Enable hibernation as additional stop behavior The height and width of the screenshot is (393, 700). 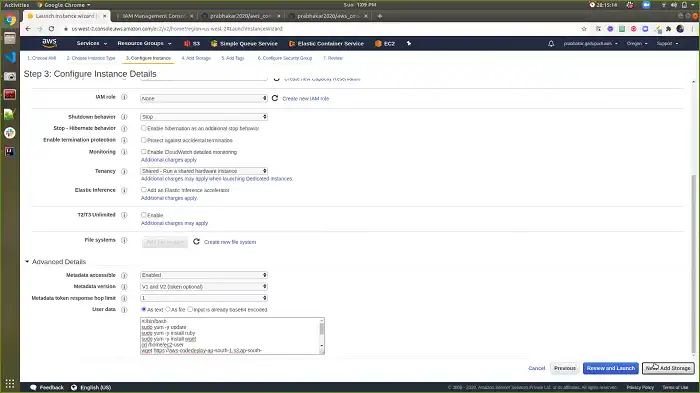[x=144, y=128]
